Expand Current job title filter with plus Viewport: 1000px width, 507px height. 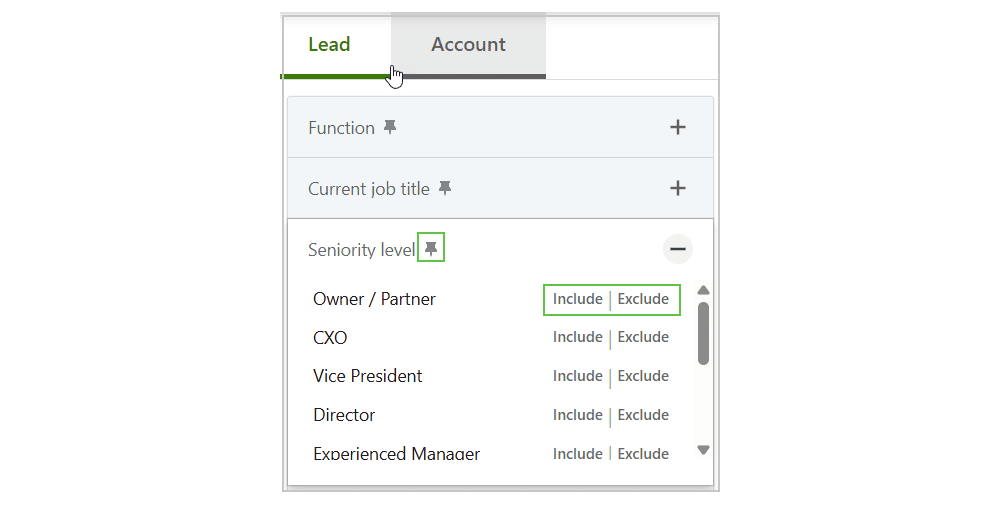point(677,188)
